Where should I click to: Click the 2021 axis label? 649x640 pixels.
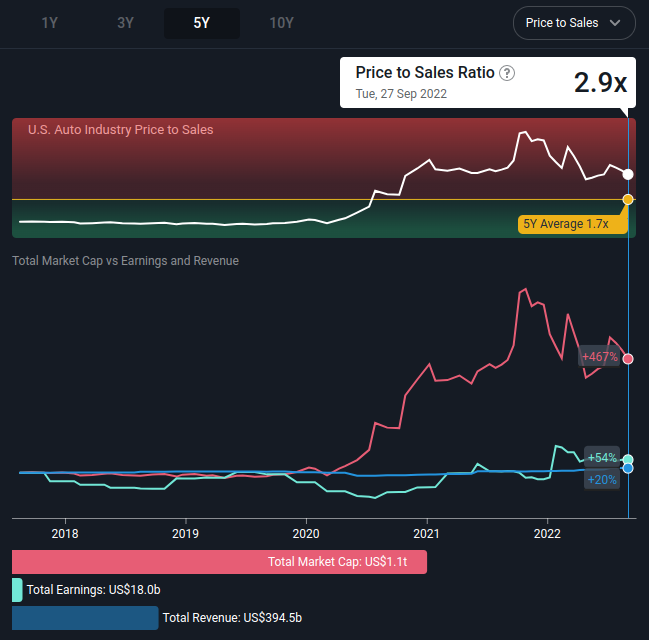(x=426, y=534)
